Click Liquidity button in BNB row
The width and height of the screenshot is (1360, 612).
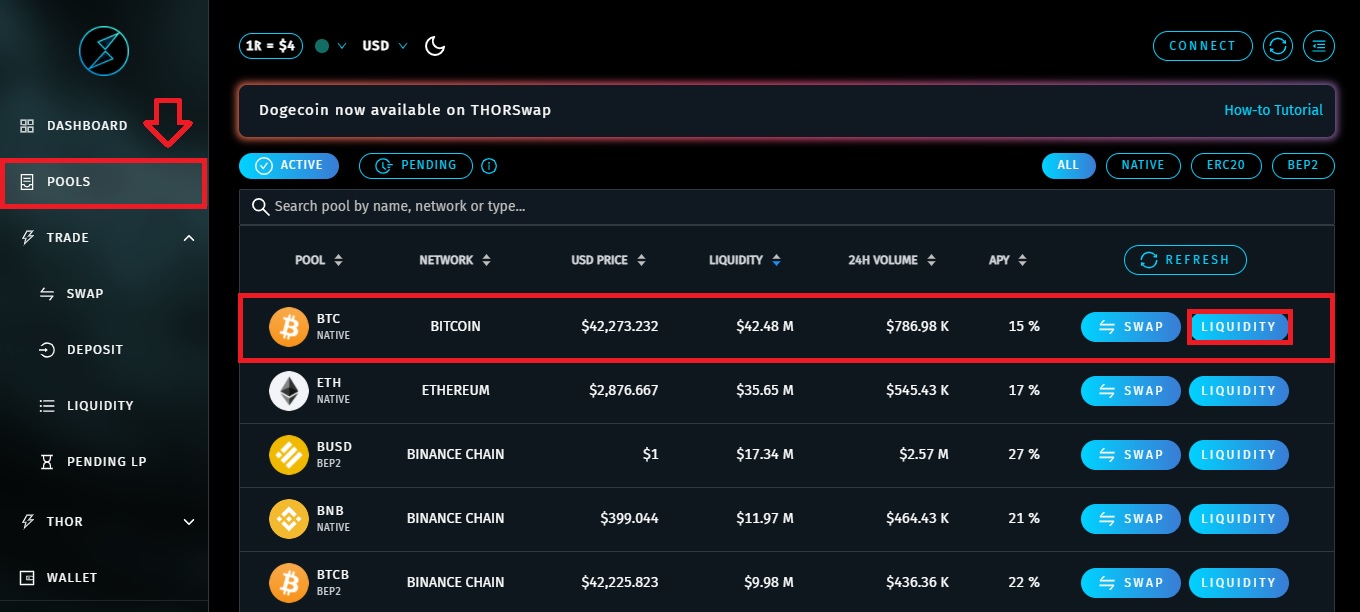pos(1239,519)
